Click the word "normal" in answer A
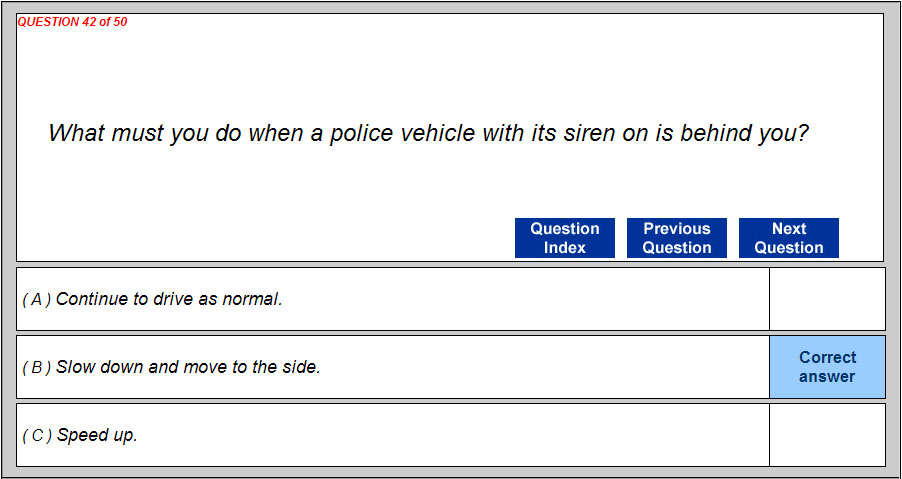 click(252, 299)
